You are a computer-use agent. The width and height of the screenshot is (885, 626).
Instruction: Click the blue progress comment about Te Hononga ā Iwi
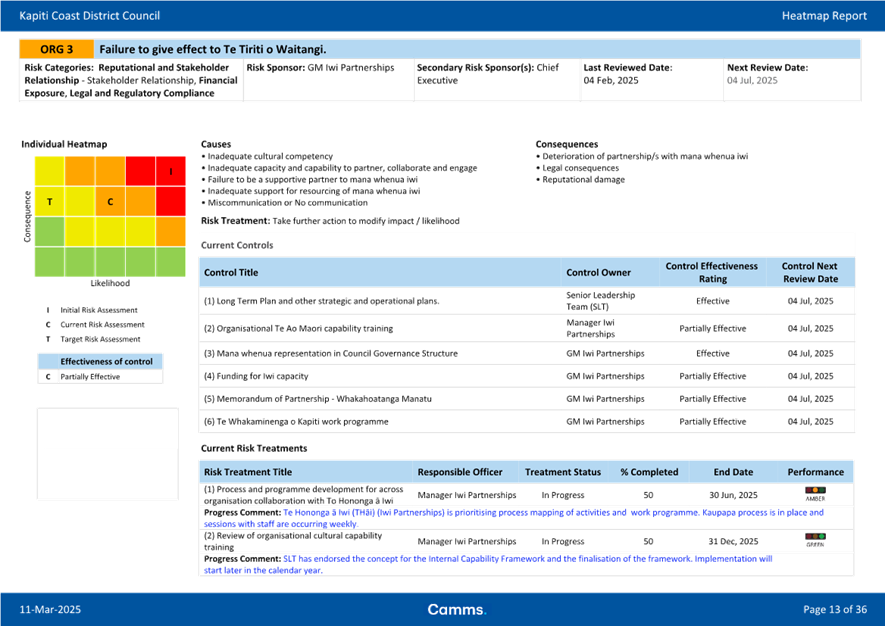coord(514,518)
